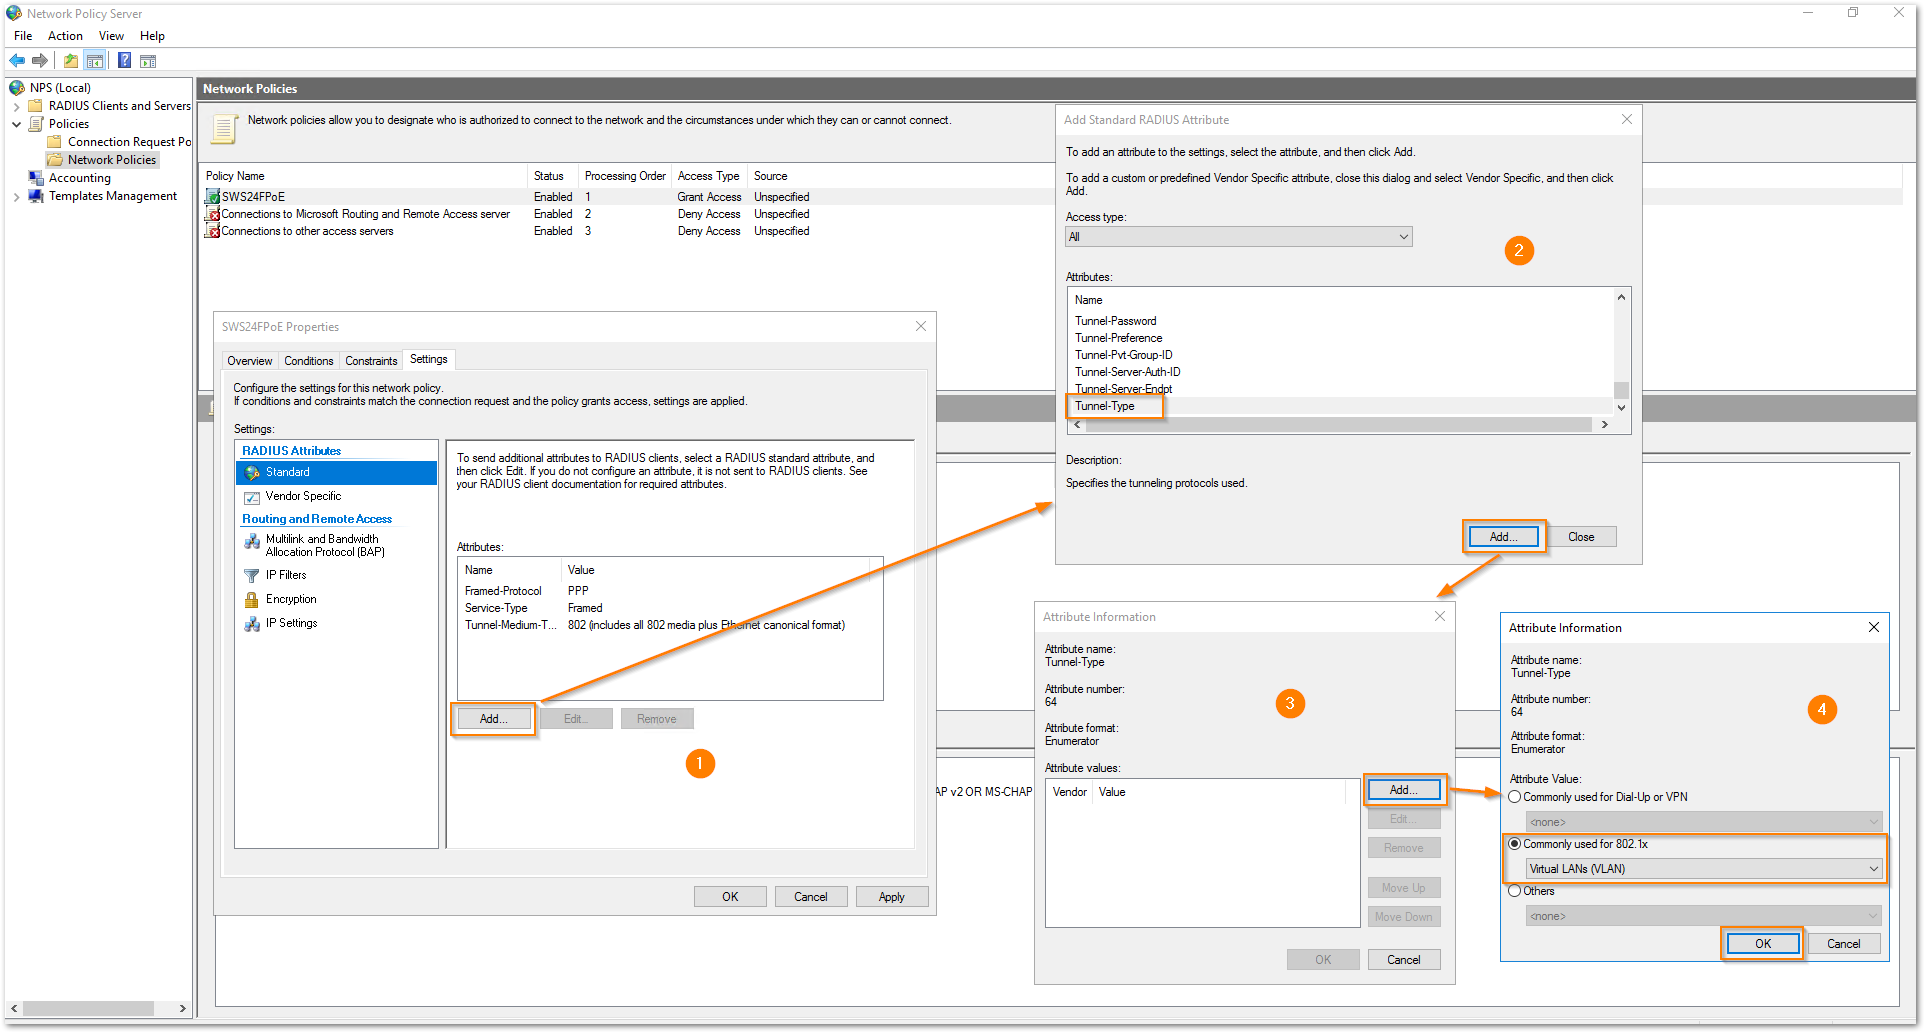The width and height of the screenshot is (1925, 1033).
Task: Choose the 'Others' radio option
Action: [x=1515, y=891]
